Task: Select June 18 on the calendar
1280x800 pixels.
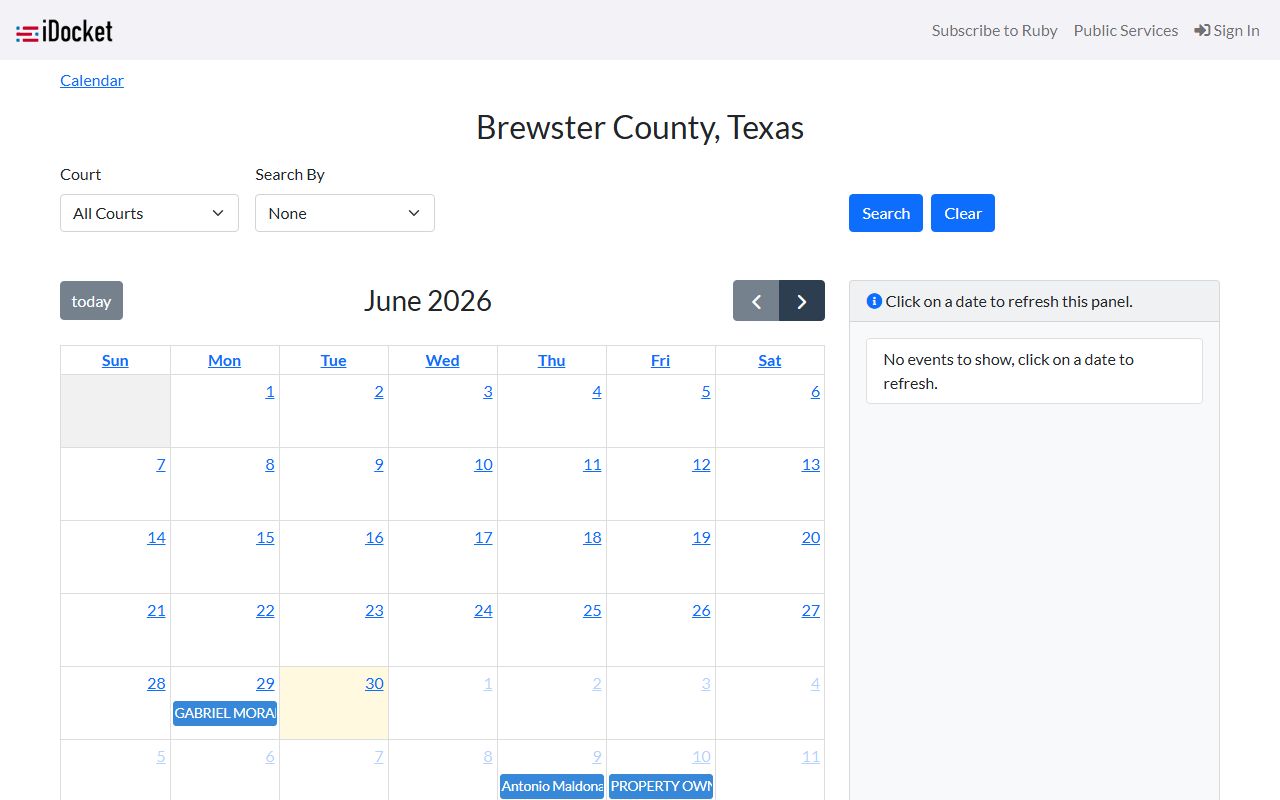Action: tap(592, 537)
